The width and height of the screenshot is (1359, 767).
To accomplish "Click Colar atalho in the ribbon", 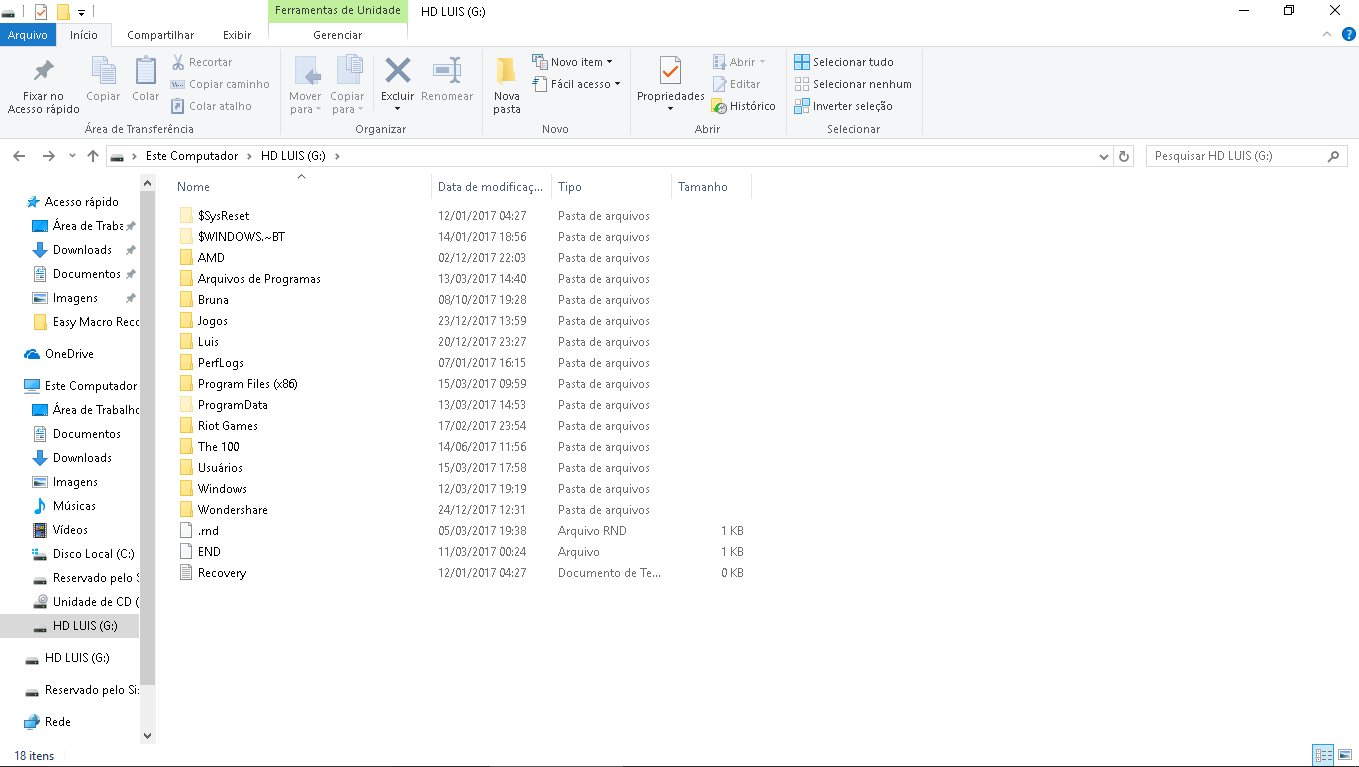I will [x=211, y=106].
